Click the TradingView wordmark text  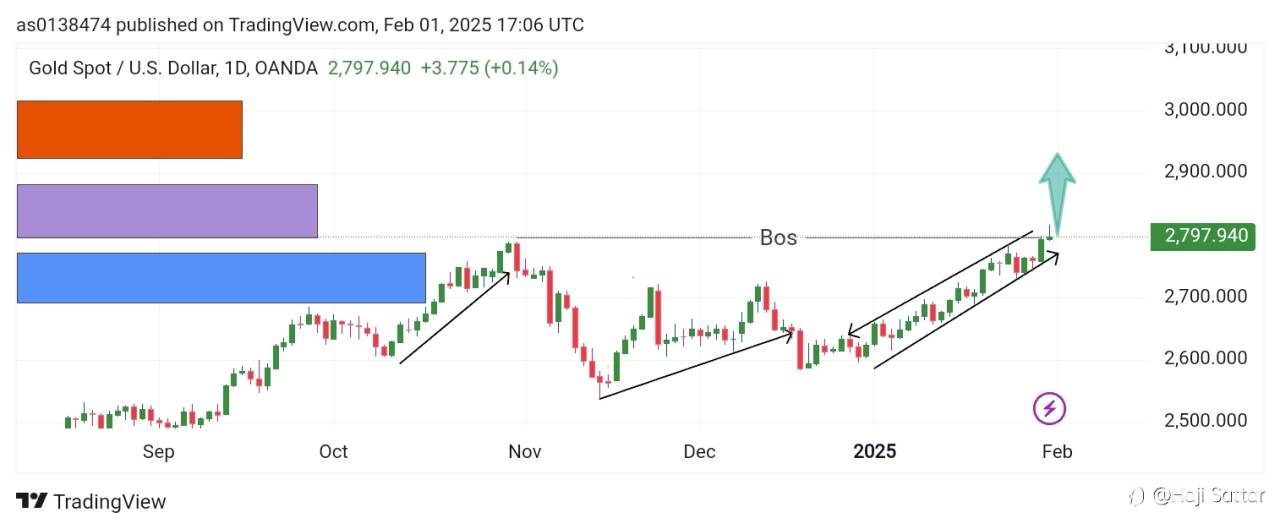tap(110, 501)
